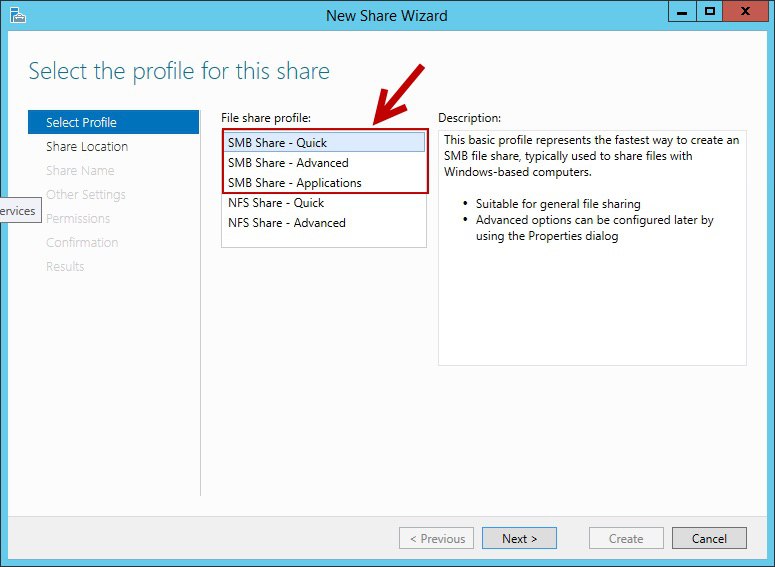This screenshot has width=775, height=567.
Task: Select the SMB Share - Applications profile
Action: pyautogui.click(x=324, y=183)
